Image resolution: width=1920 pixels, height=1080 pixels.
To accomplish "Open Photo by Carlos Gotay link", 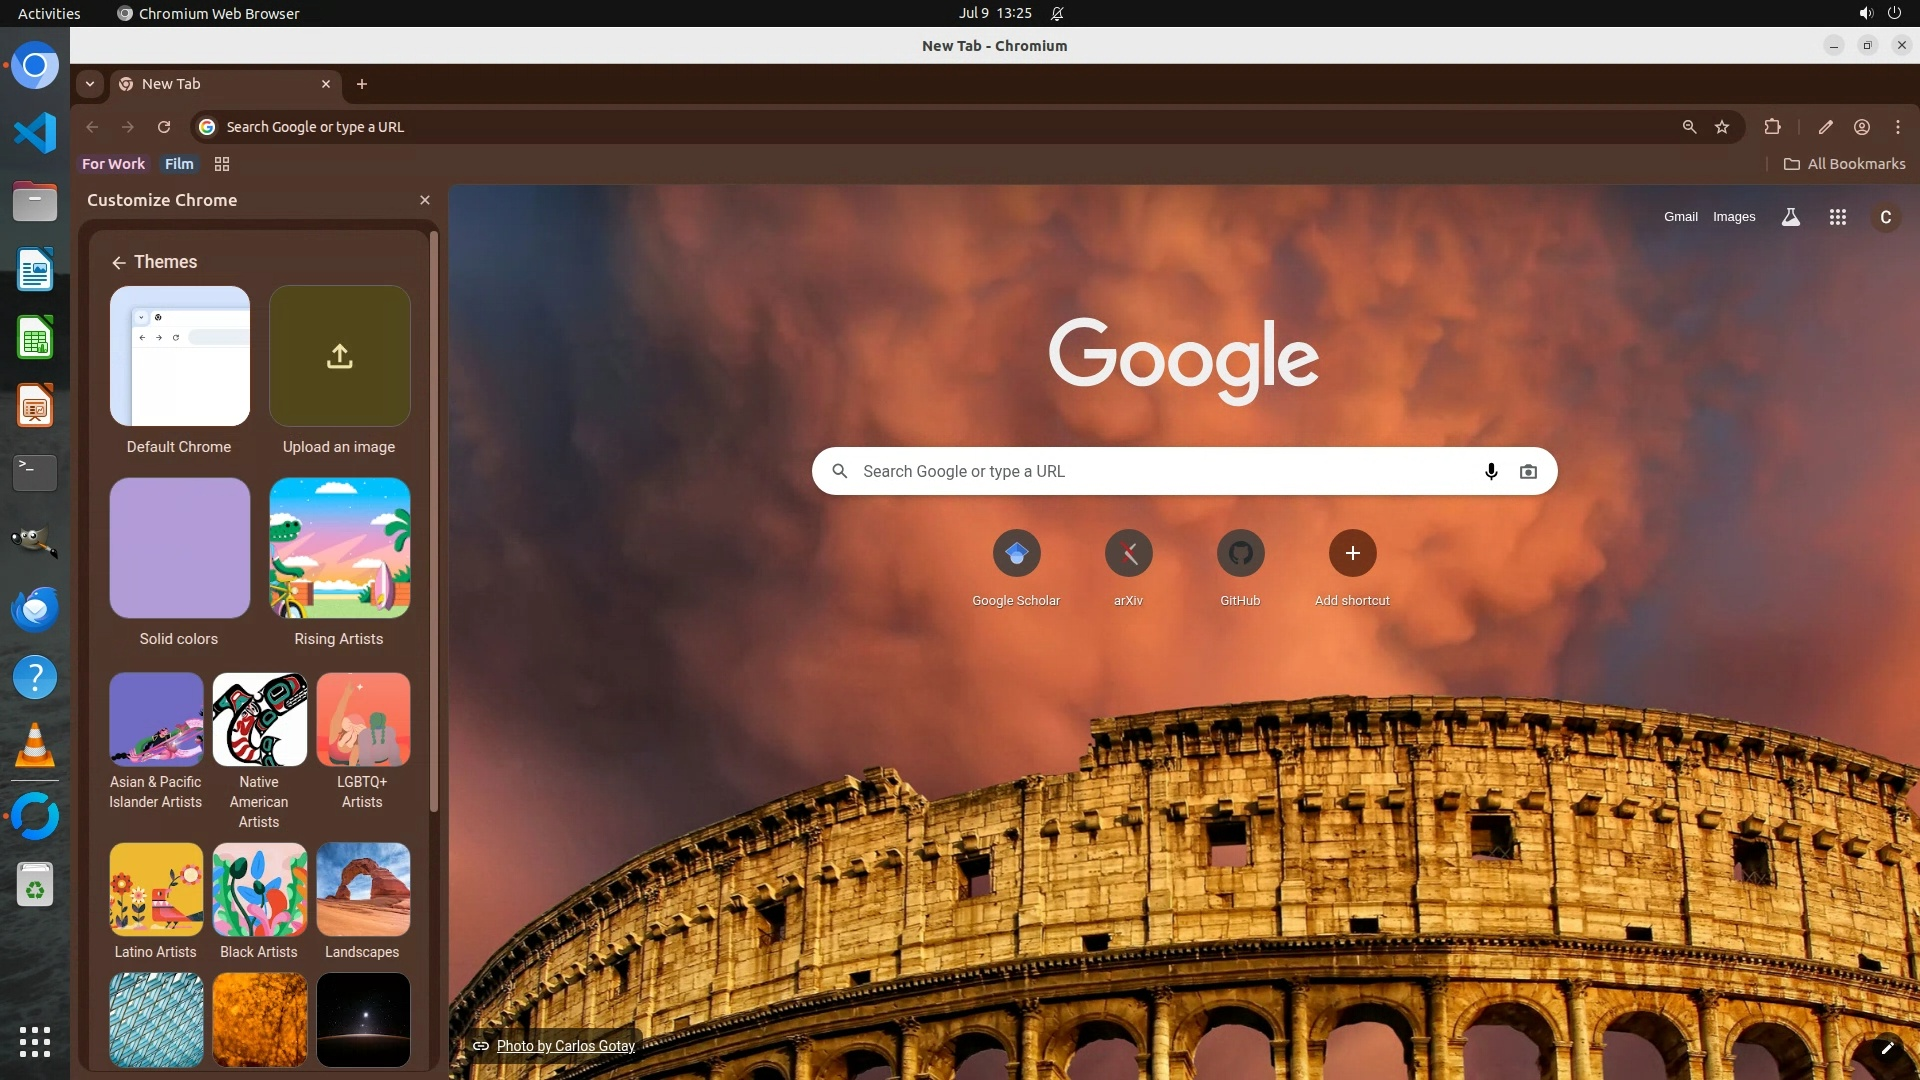I will click(x=565, y=1046).
